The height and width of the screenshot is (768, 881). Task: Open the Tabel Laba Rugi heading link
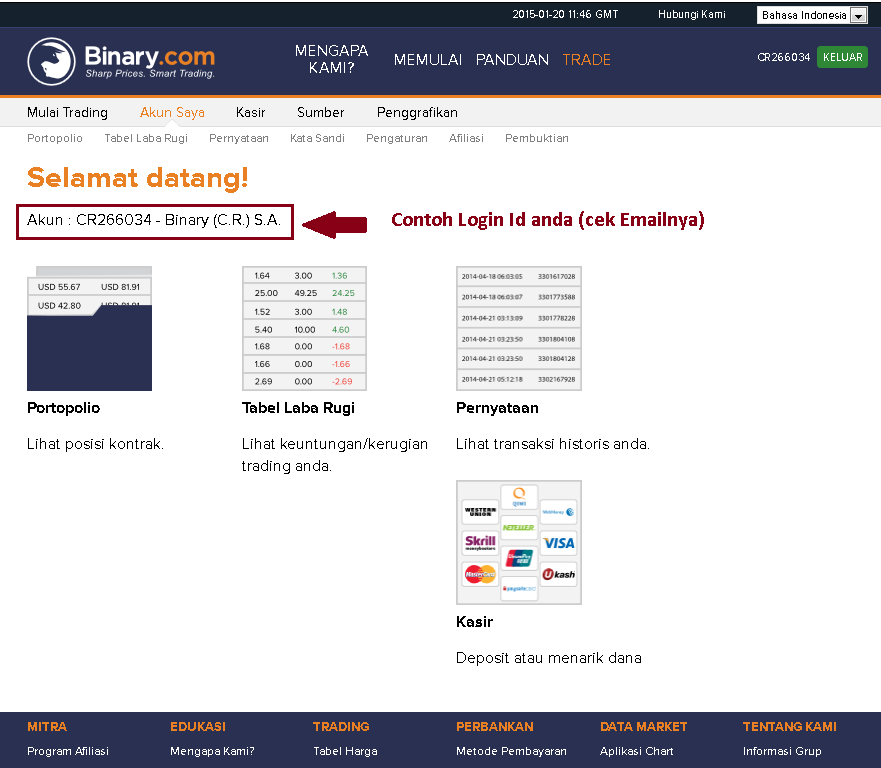pyautogui.click(x=298, y=408)
